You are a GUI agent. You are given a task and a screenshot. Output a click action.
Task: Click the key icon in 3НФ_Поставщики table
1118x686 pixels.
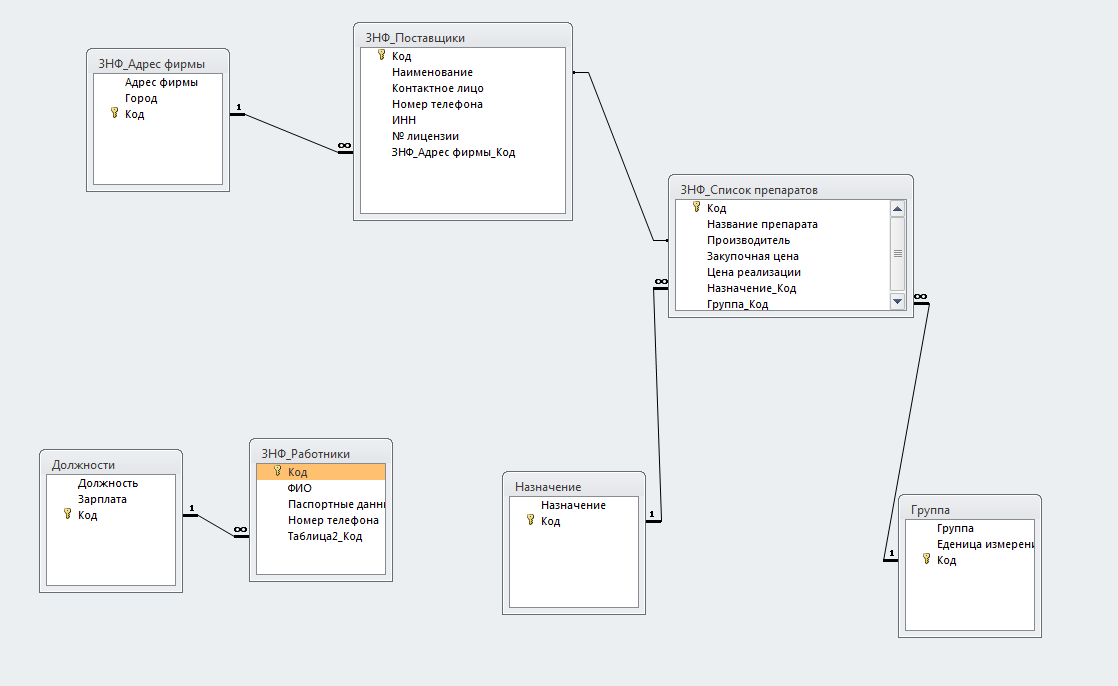pos(381,55)
